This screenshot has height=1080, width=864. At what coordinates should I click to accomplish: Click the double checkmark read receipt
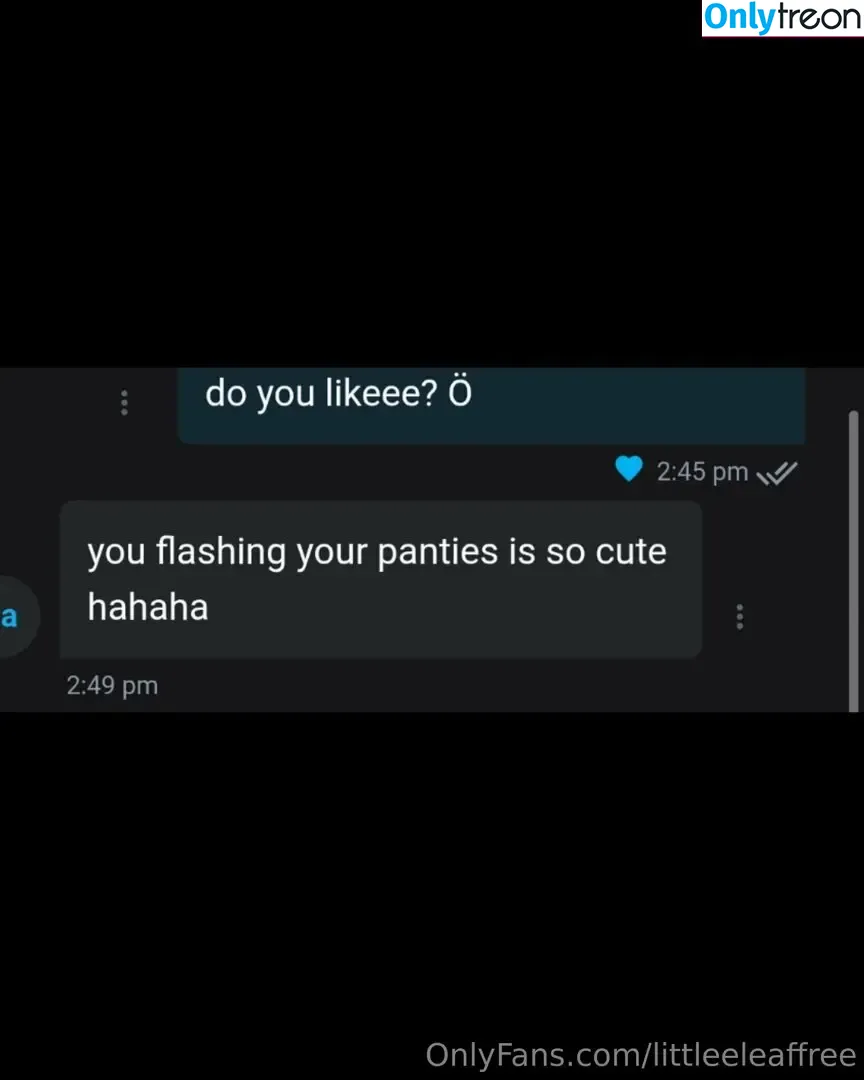click(x=777, y=473)
